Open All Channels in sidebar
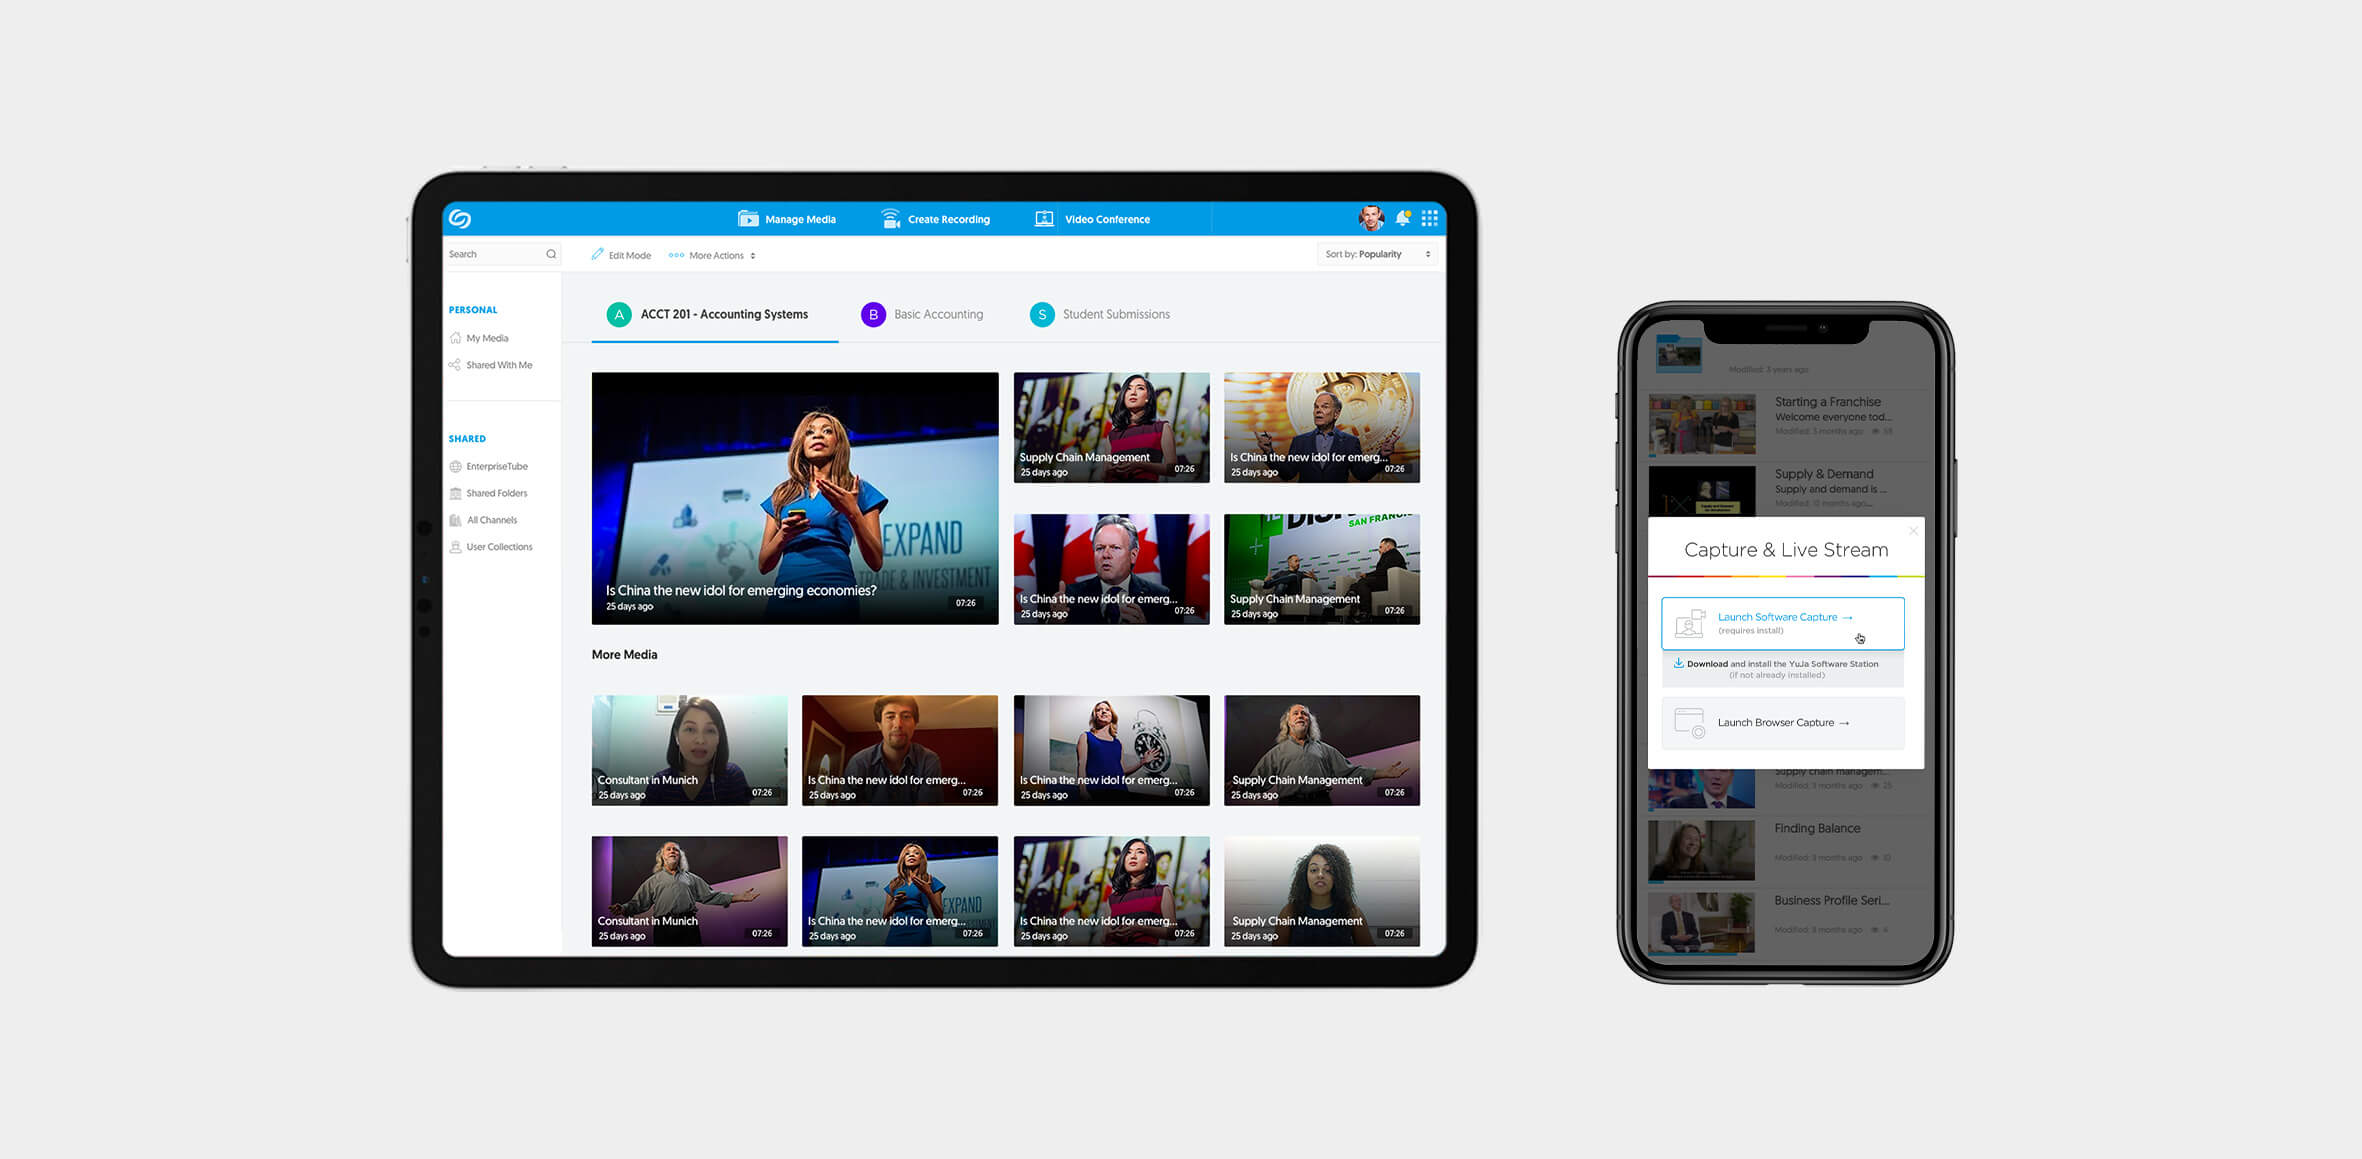This screenshot has width=2362, height=1159. [x=483, y=520]
